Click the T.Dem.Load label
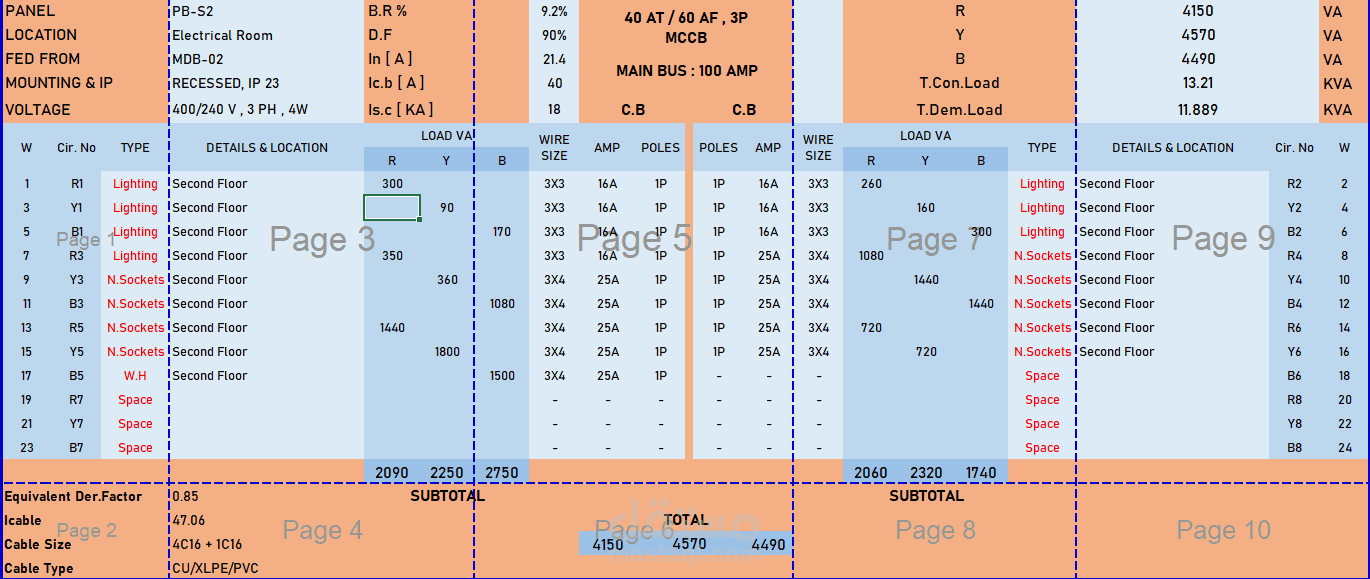Image resolution: width=1370 pixels, height=579 pixels. (959, 109)
